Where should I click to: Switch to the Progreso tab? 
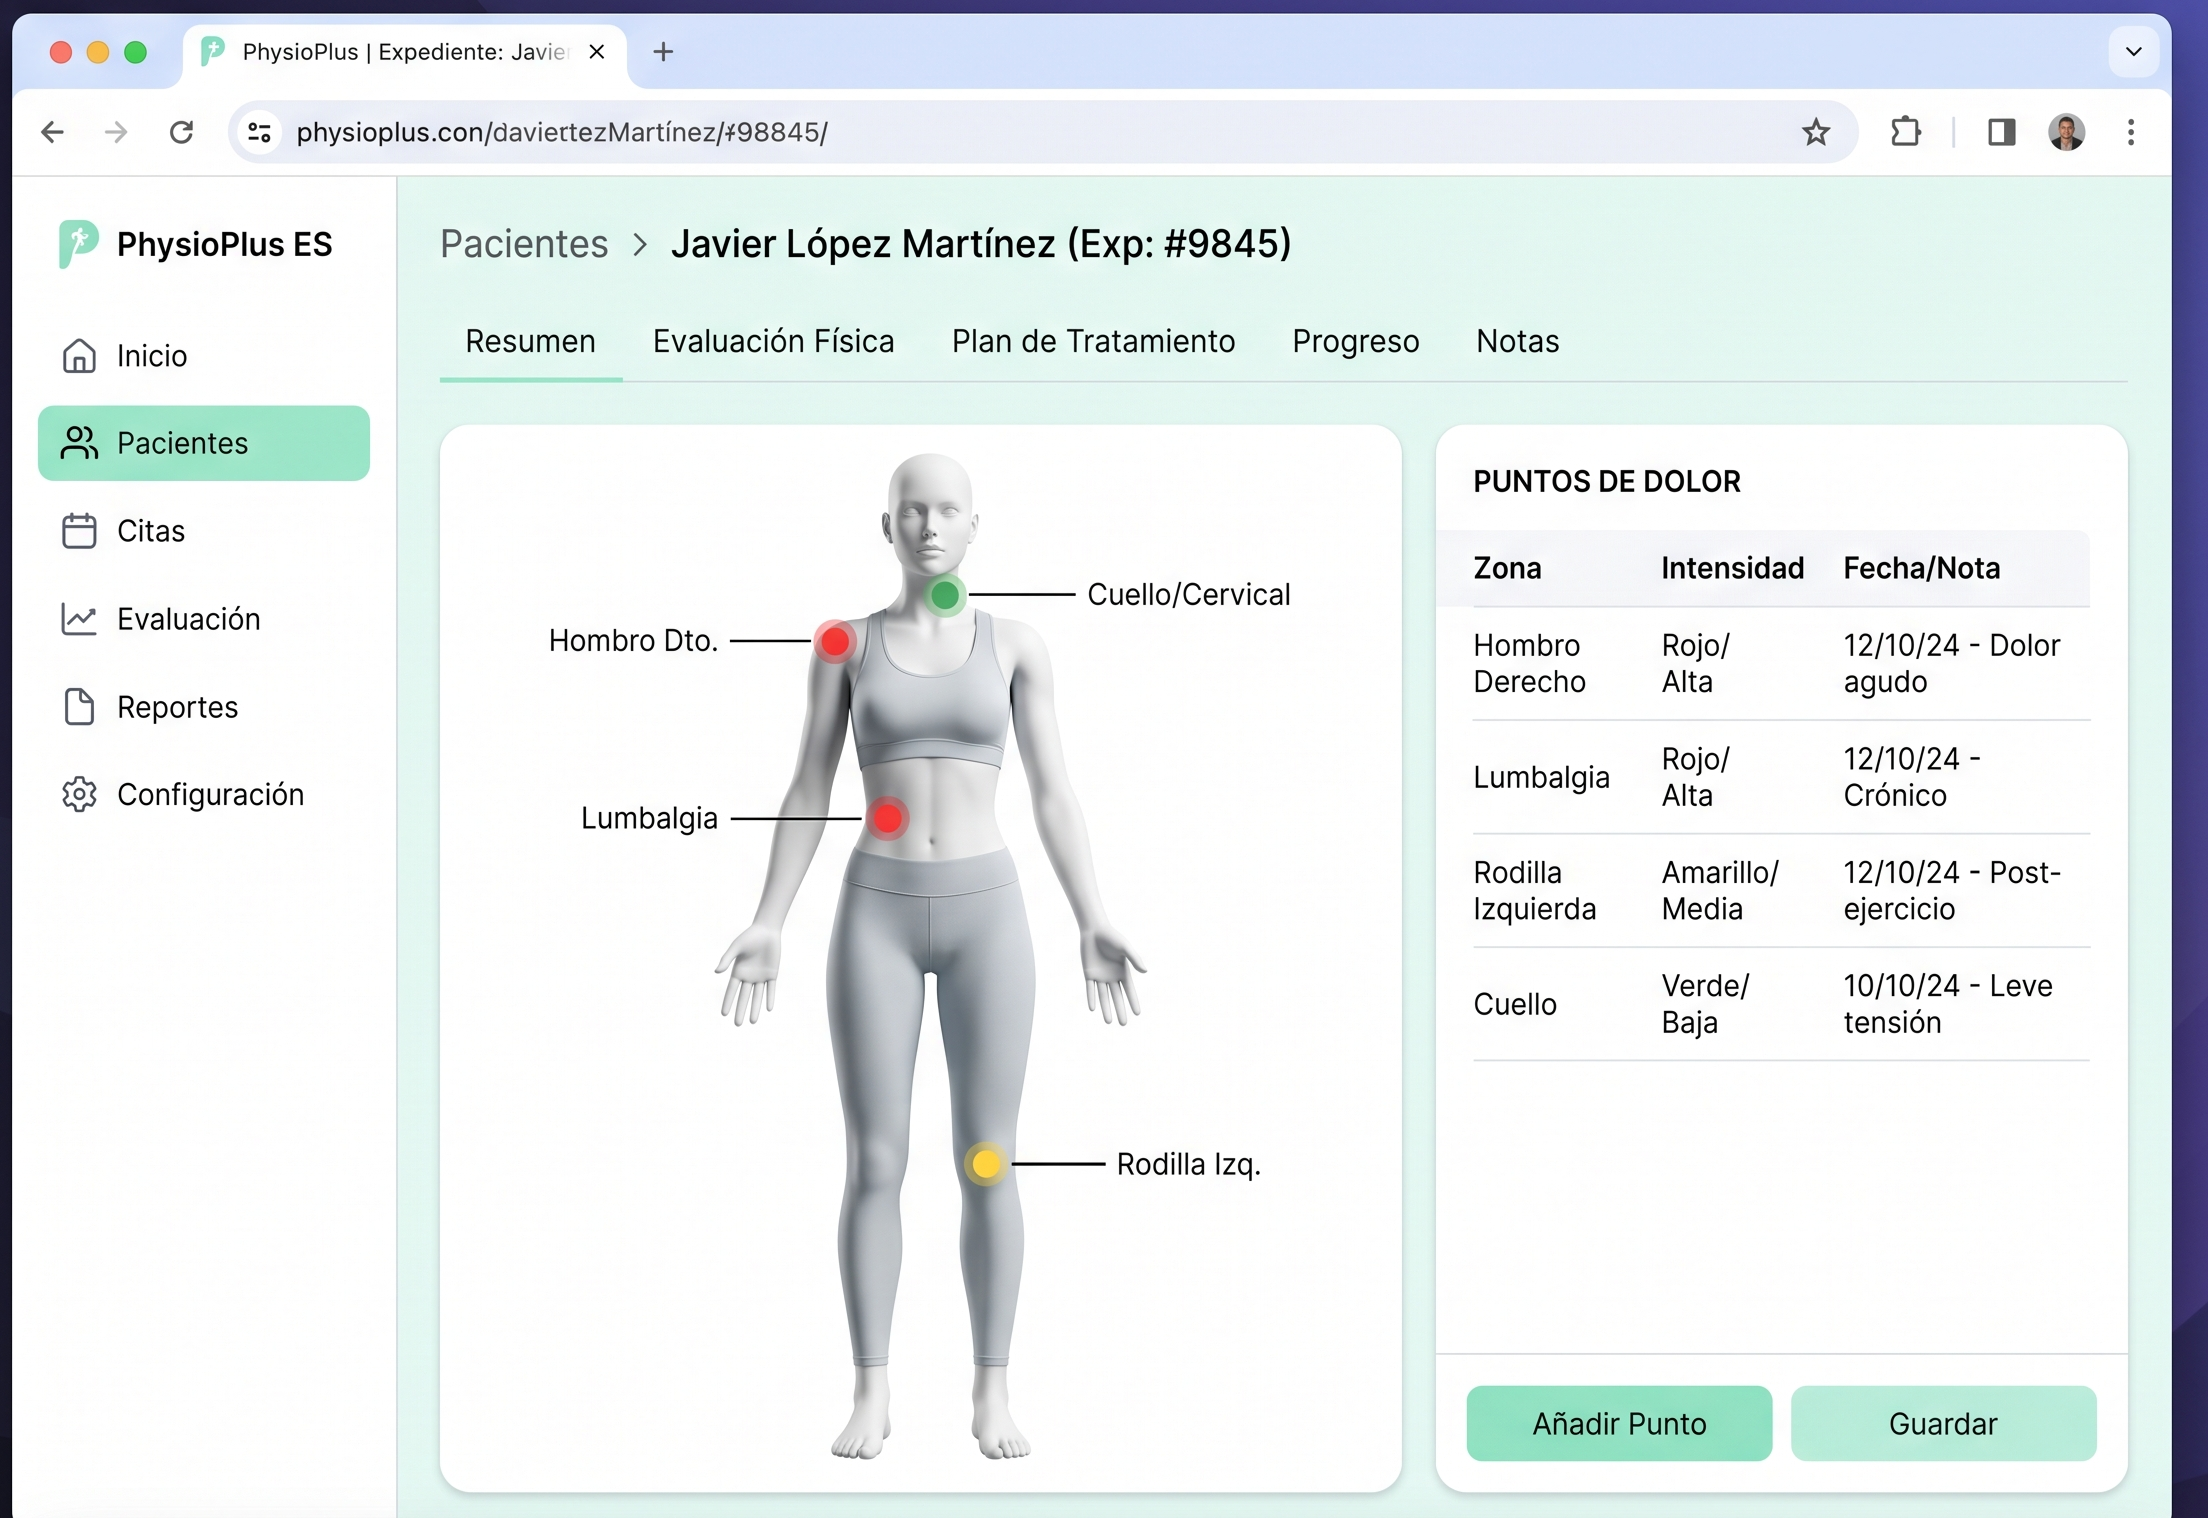[1355, 342]
